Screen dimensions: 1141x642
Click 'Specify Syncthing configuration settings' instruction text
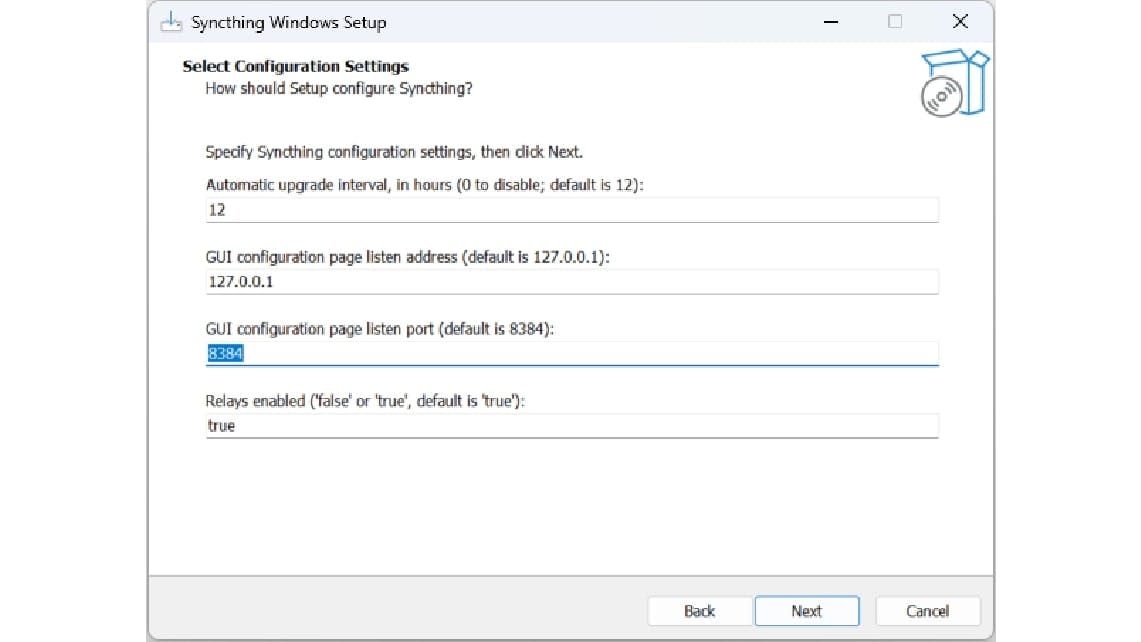(394, 152)
